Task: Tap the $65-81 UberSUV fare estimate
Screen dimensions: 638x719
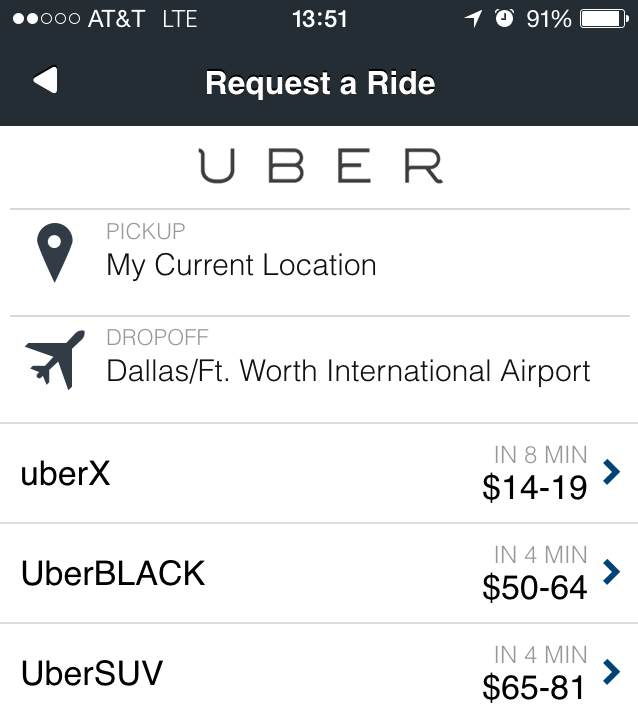Action: 534,687
